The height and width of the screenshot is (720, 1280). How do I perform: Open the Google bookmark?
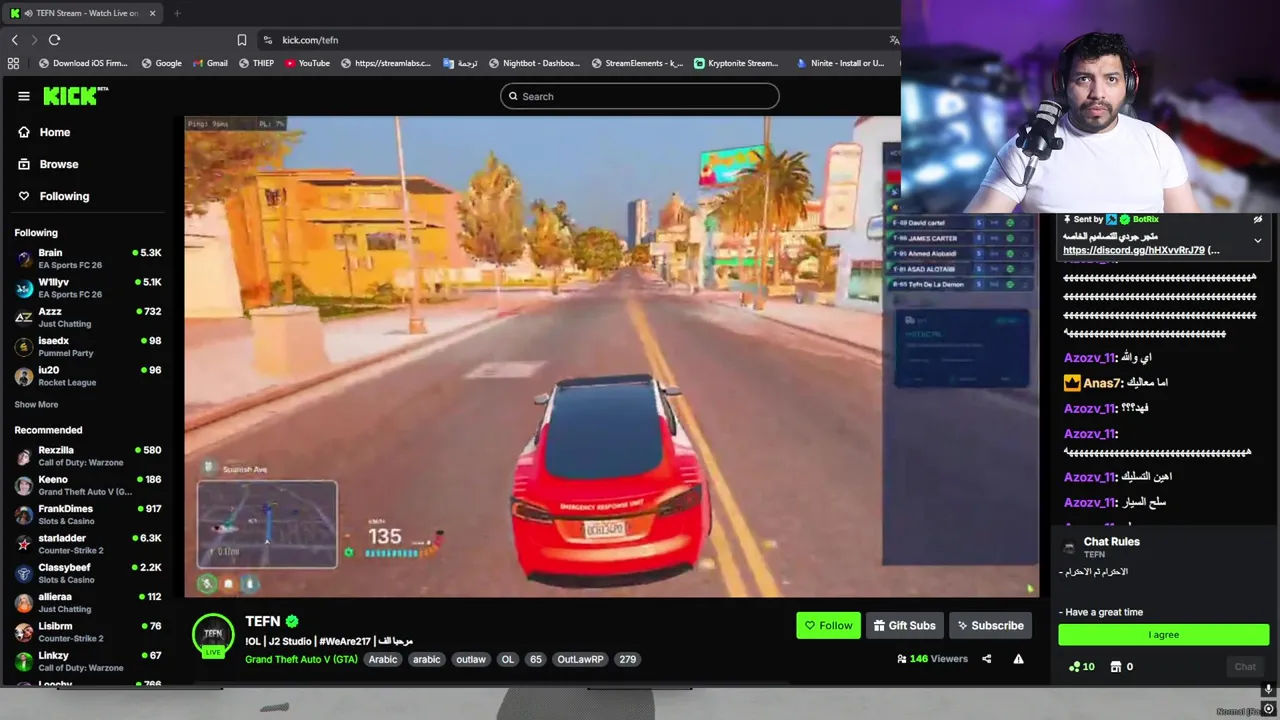point(161,63)
